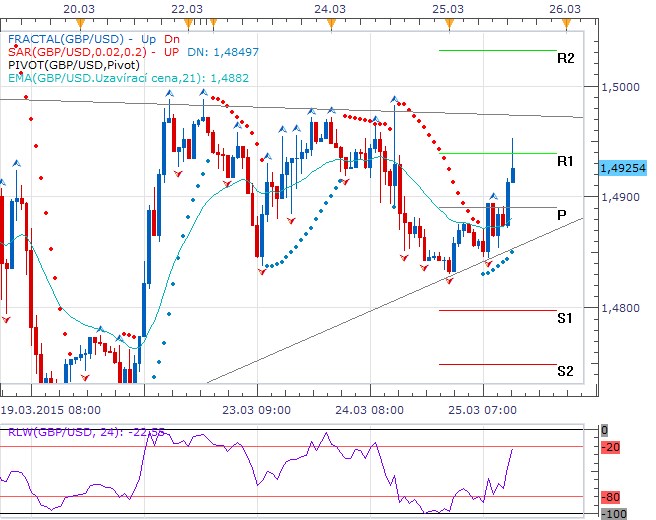Click the -20 overbought level label
Image resolution: width=656 pixels, height=520 pixels.
coord(612,447)
